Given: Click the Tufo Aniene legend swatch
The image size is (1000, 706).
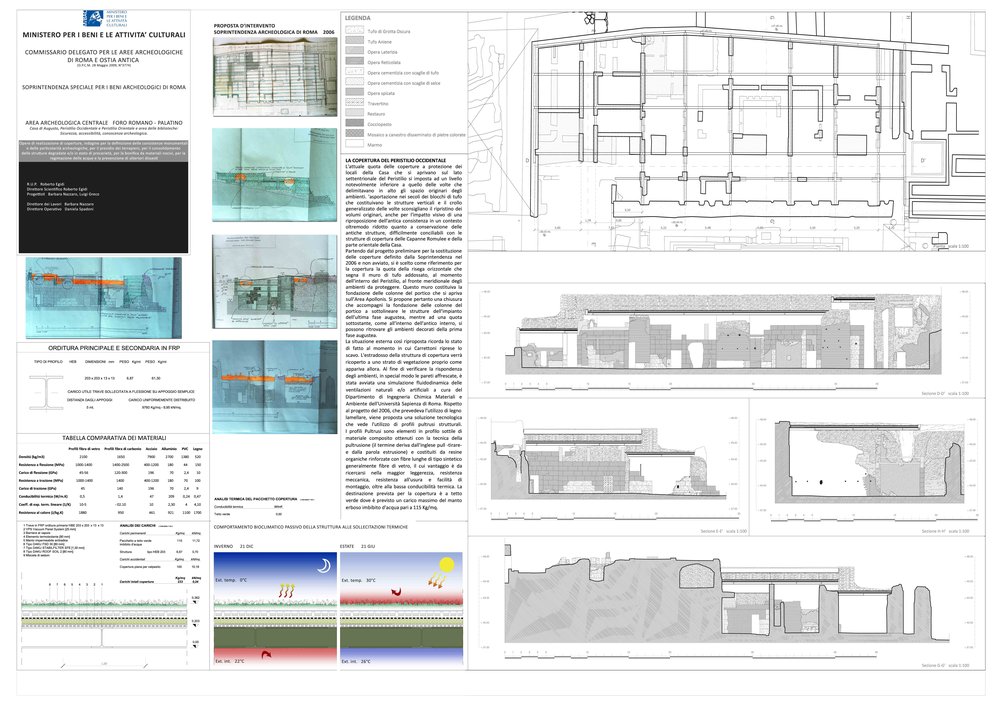Looking at the screenshot, I should 354,41.
